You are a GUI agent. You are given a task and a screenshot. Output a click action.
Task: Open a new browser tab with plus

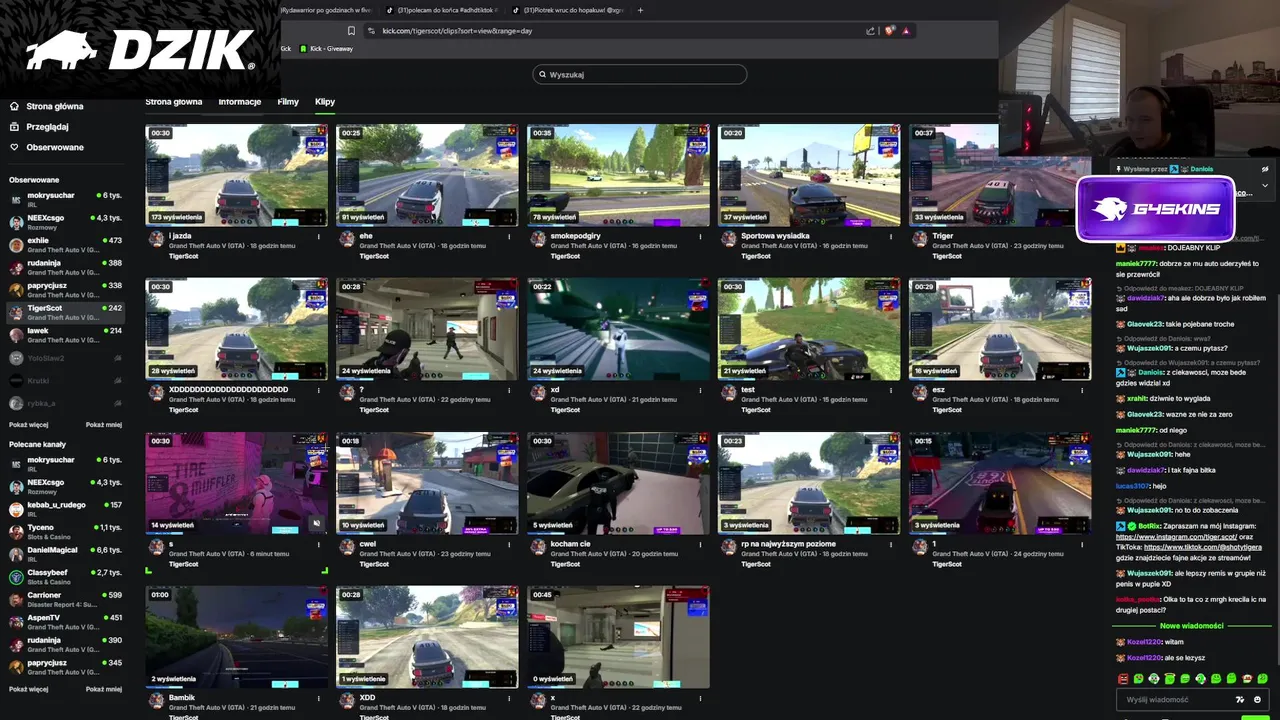(640, 10)
